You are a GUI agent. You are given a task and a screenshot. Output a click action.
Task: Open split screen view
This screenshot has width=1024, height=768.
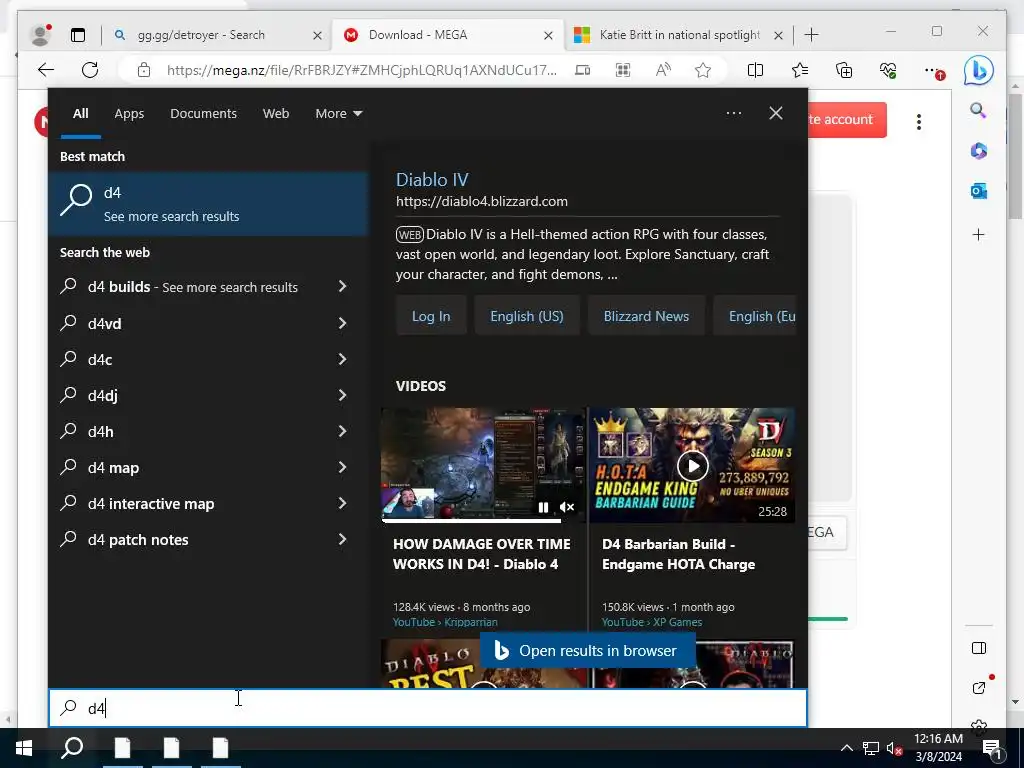[755, 70]
